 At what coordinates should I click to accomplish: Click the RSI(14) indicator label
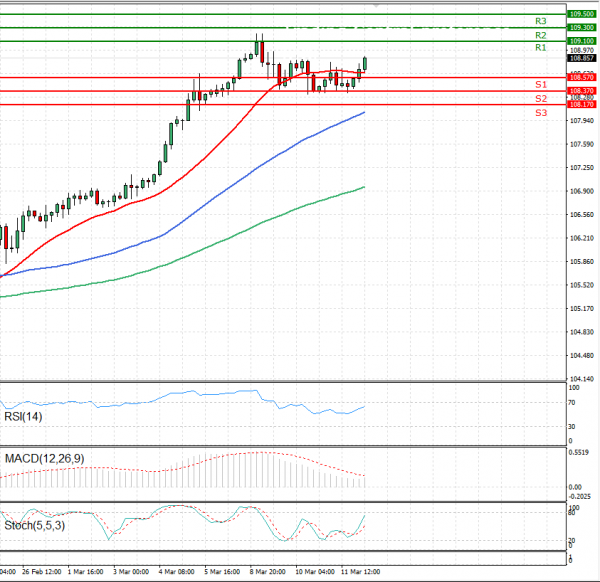click(23, 416)
